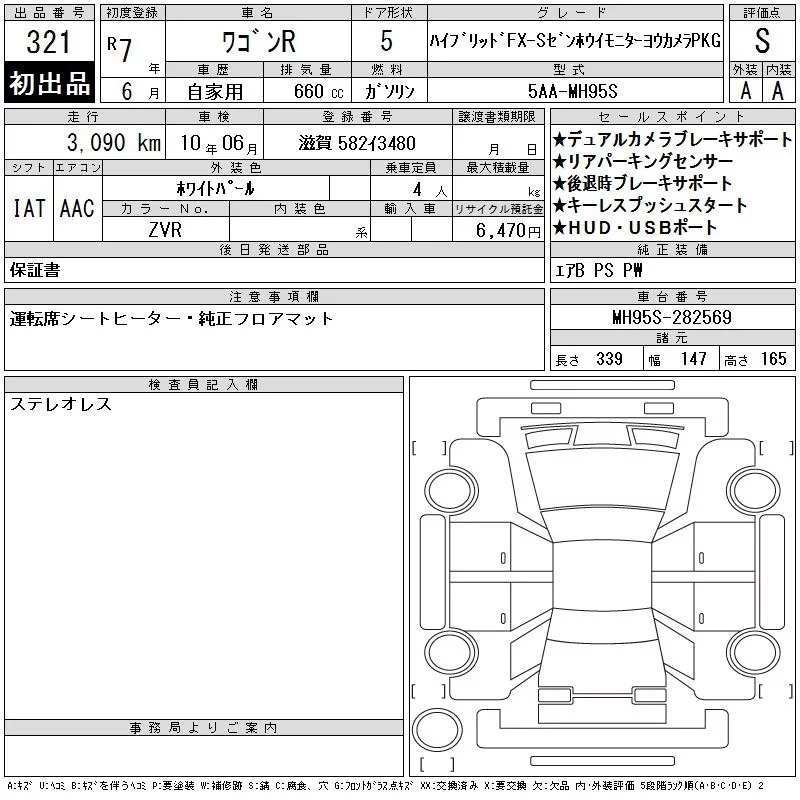Click the HUD・USBポート sales point

point(640,228)
